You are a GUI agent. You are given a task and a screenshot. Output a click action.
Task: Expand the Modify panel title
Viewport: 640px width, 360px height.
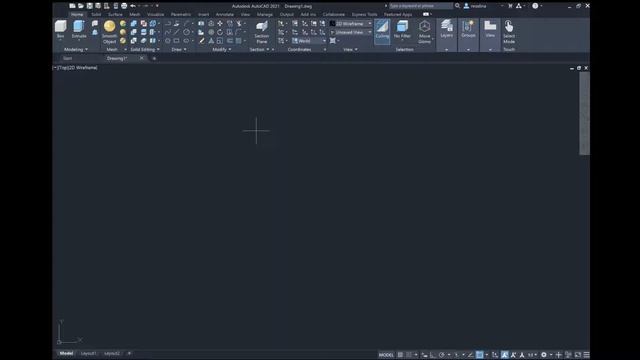coord(222,49)
